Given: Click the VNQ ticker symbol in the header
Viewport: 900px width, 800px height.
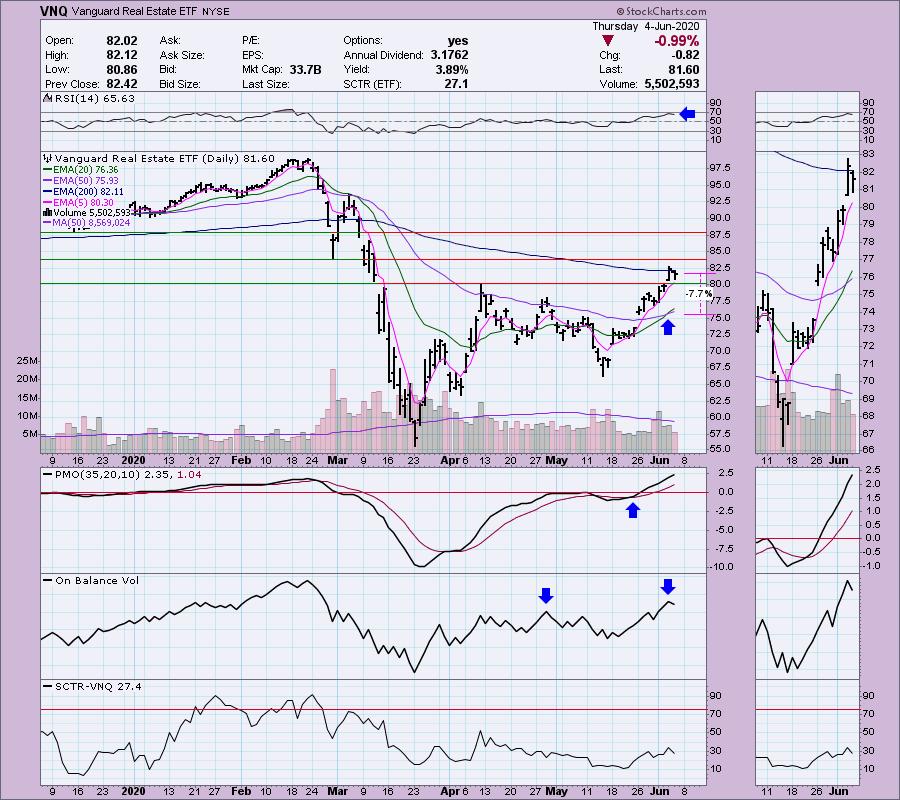Looking at the screenshot, I should click(54, 11).
